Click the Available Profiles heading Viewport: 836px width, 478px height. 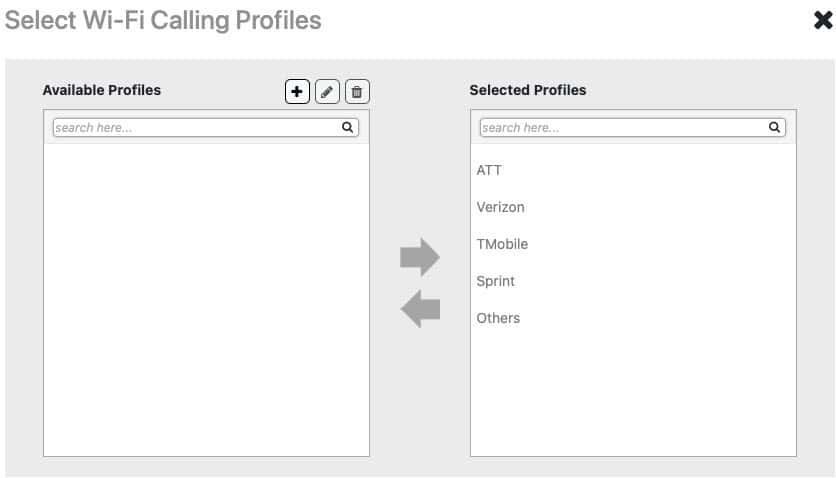(102, 90)
